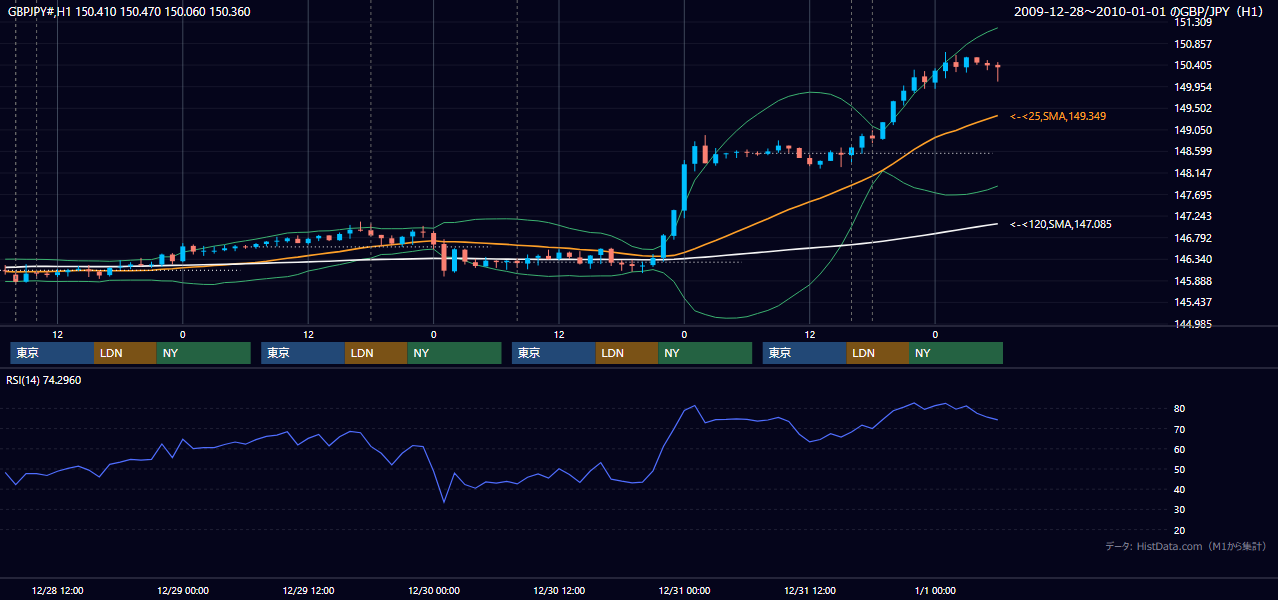This screenshot has height=600, width=1278.
Task: Select the 東京 session block for 12/29
Action: click(x=303, y=353)
